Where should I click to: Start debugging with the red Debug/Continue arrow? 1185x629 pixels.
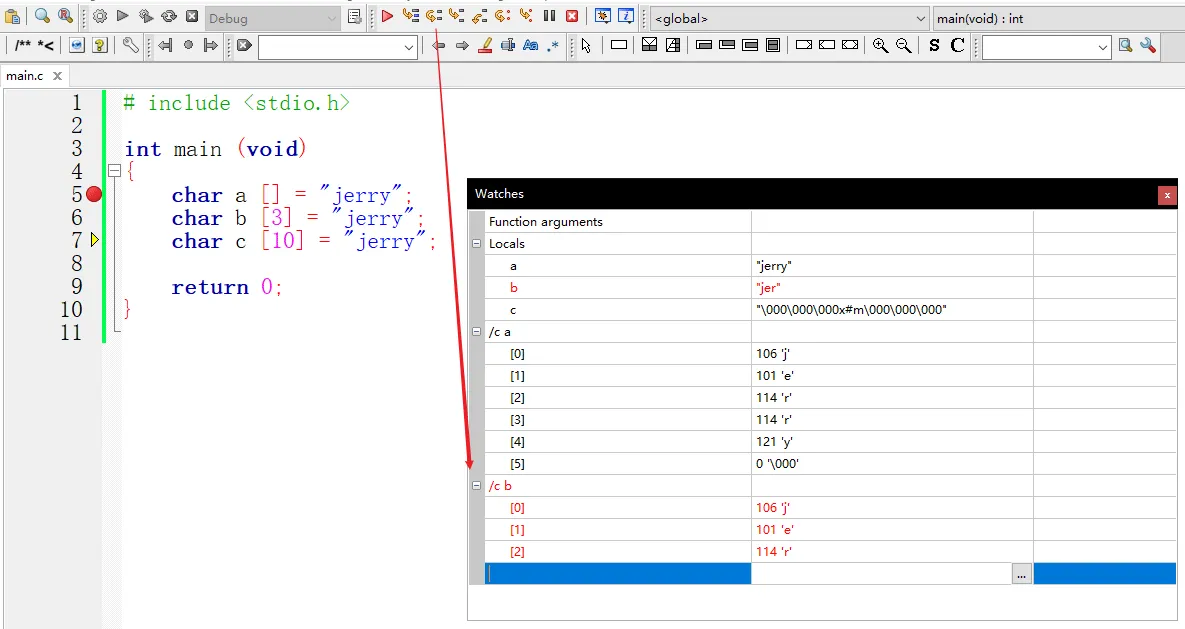click(x=387, y=16)
